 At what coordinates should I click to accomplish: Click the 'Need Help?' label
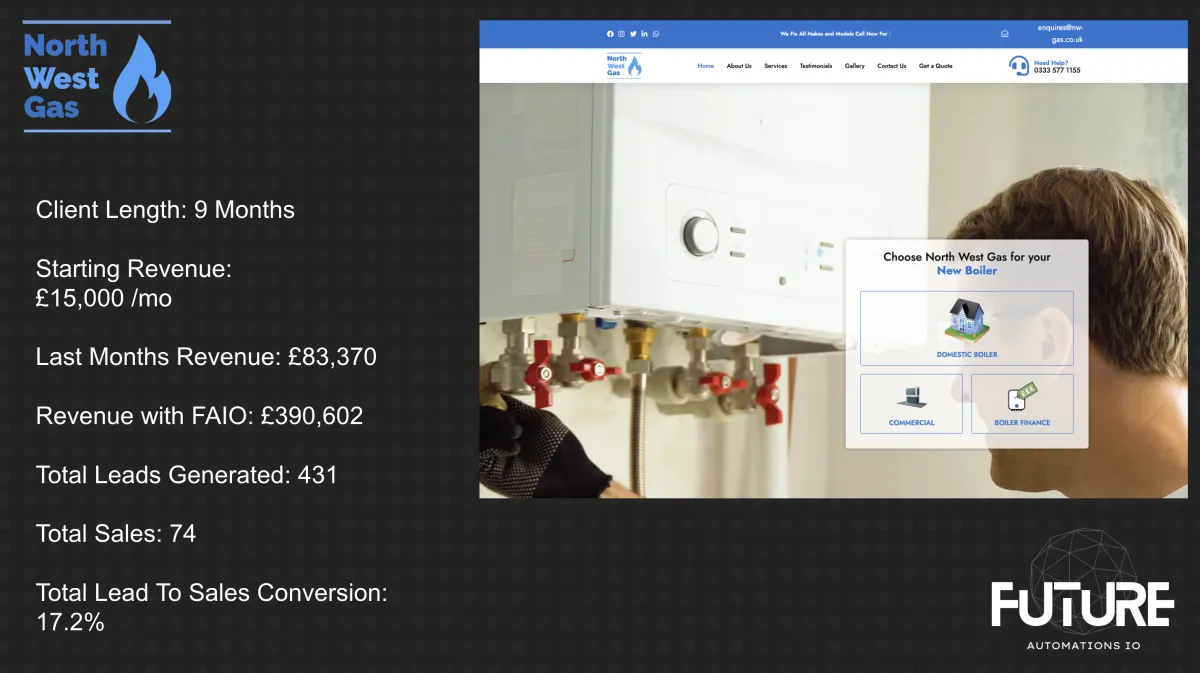[x=1051, y=62]
